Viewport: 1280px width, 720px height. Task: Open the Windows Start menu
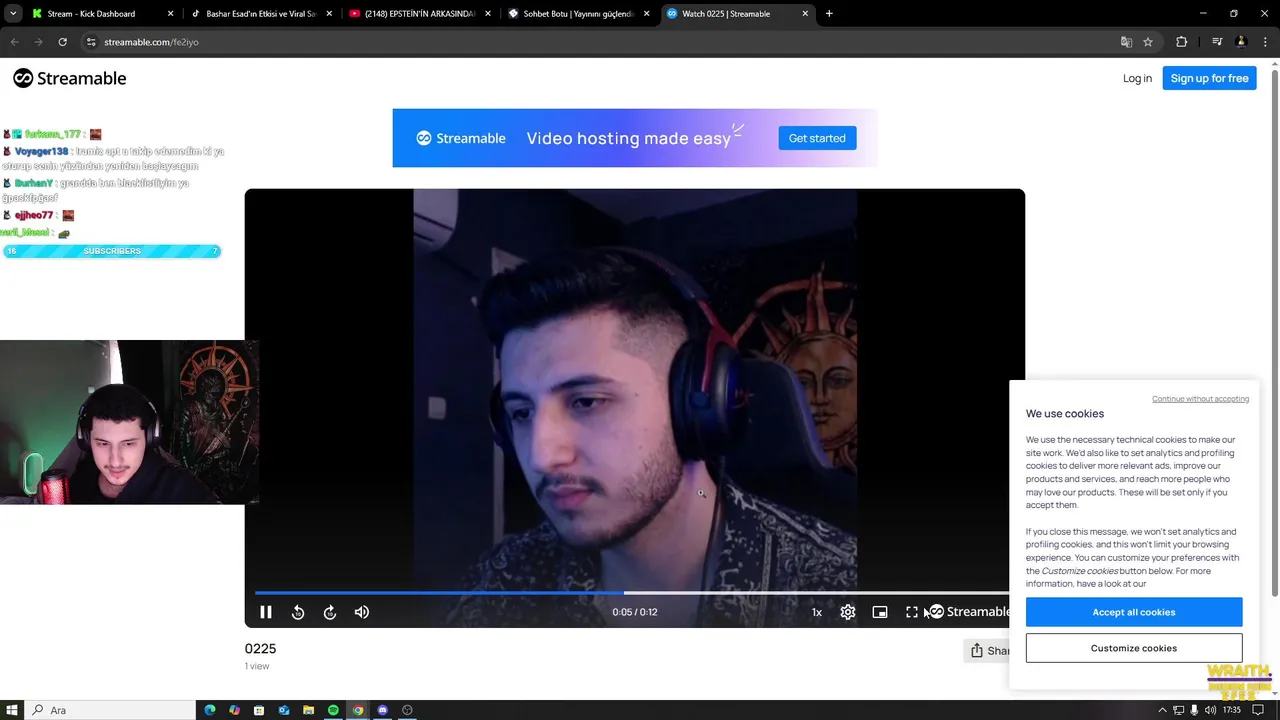pyautogui.click(x=13, y=710)
